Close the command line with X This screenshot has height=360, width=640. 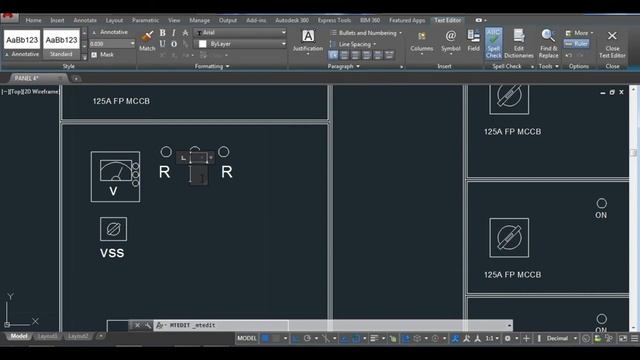(138, 325)
